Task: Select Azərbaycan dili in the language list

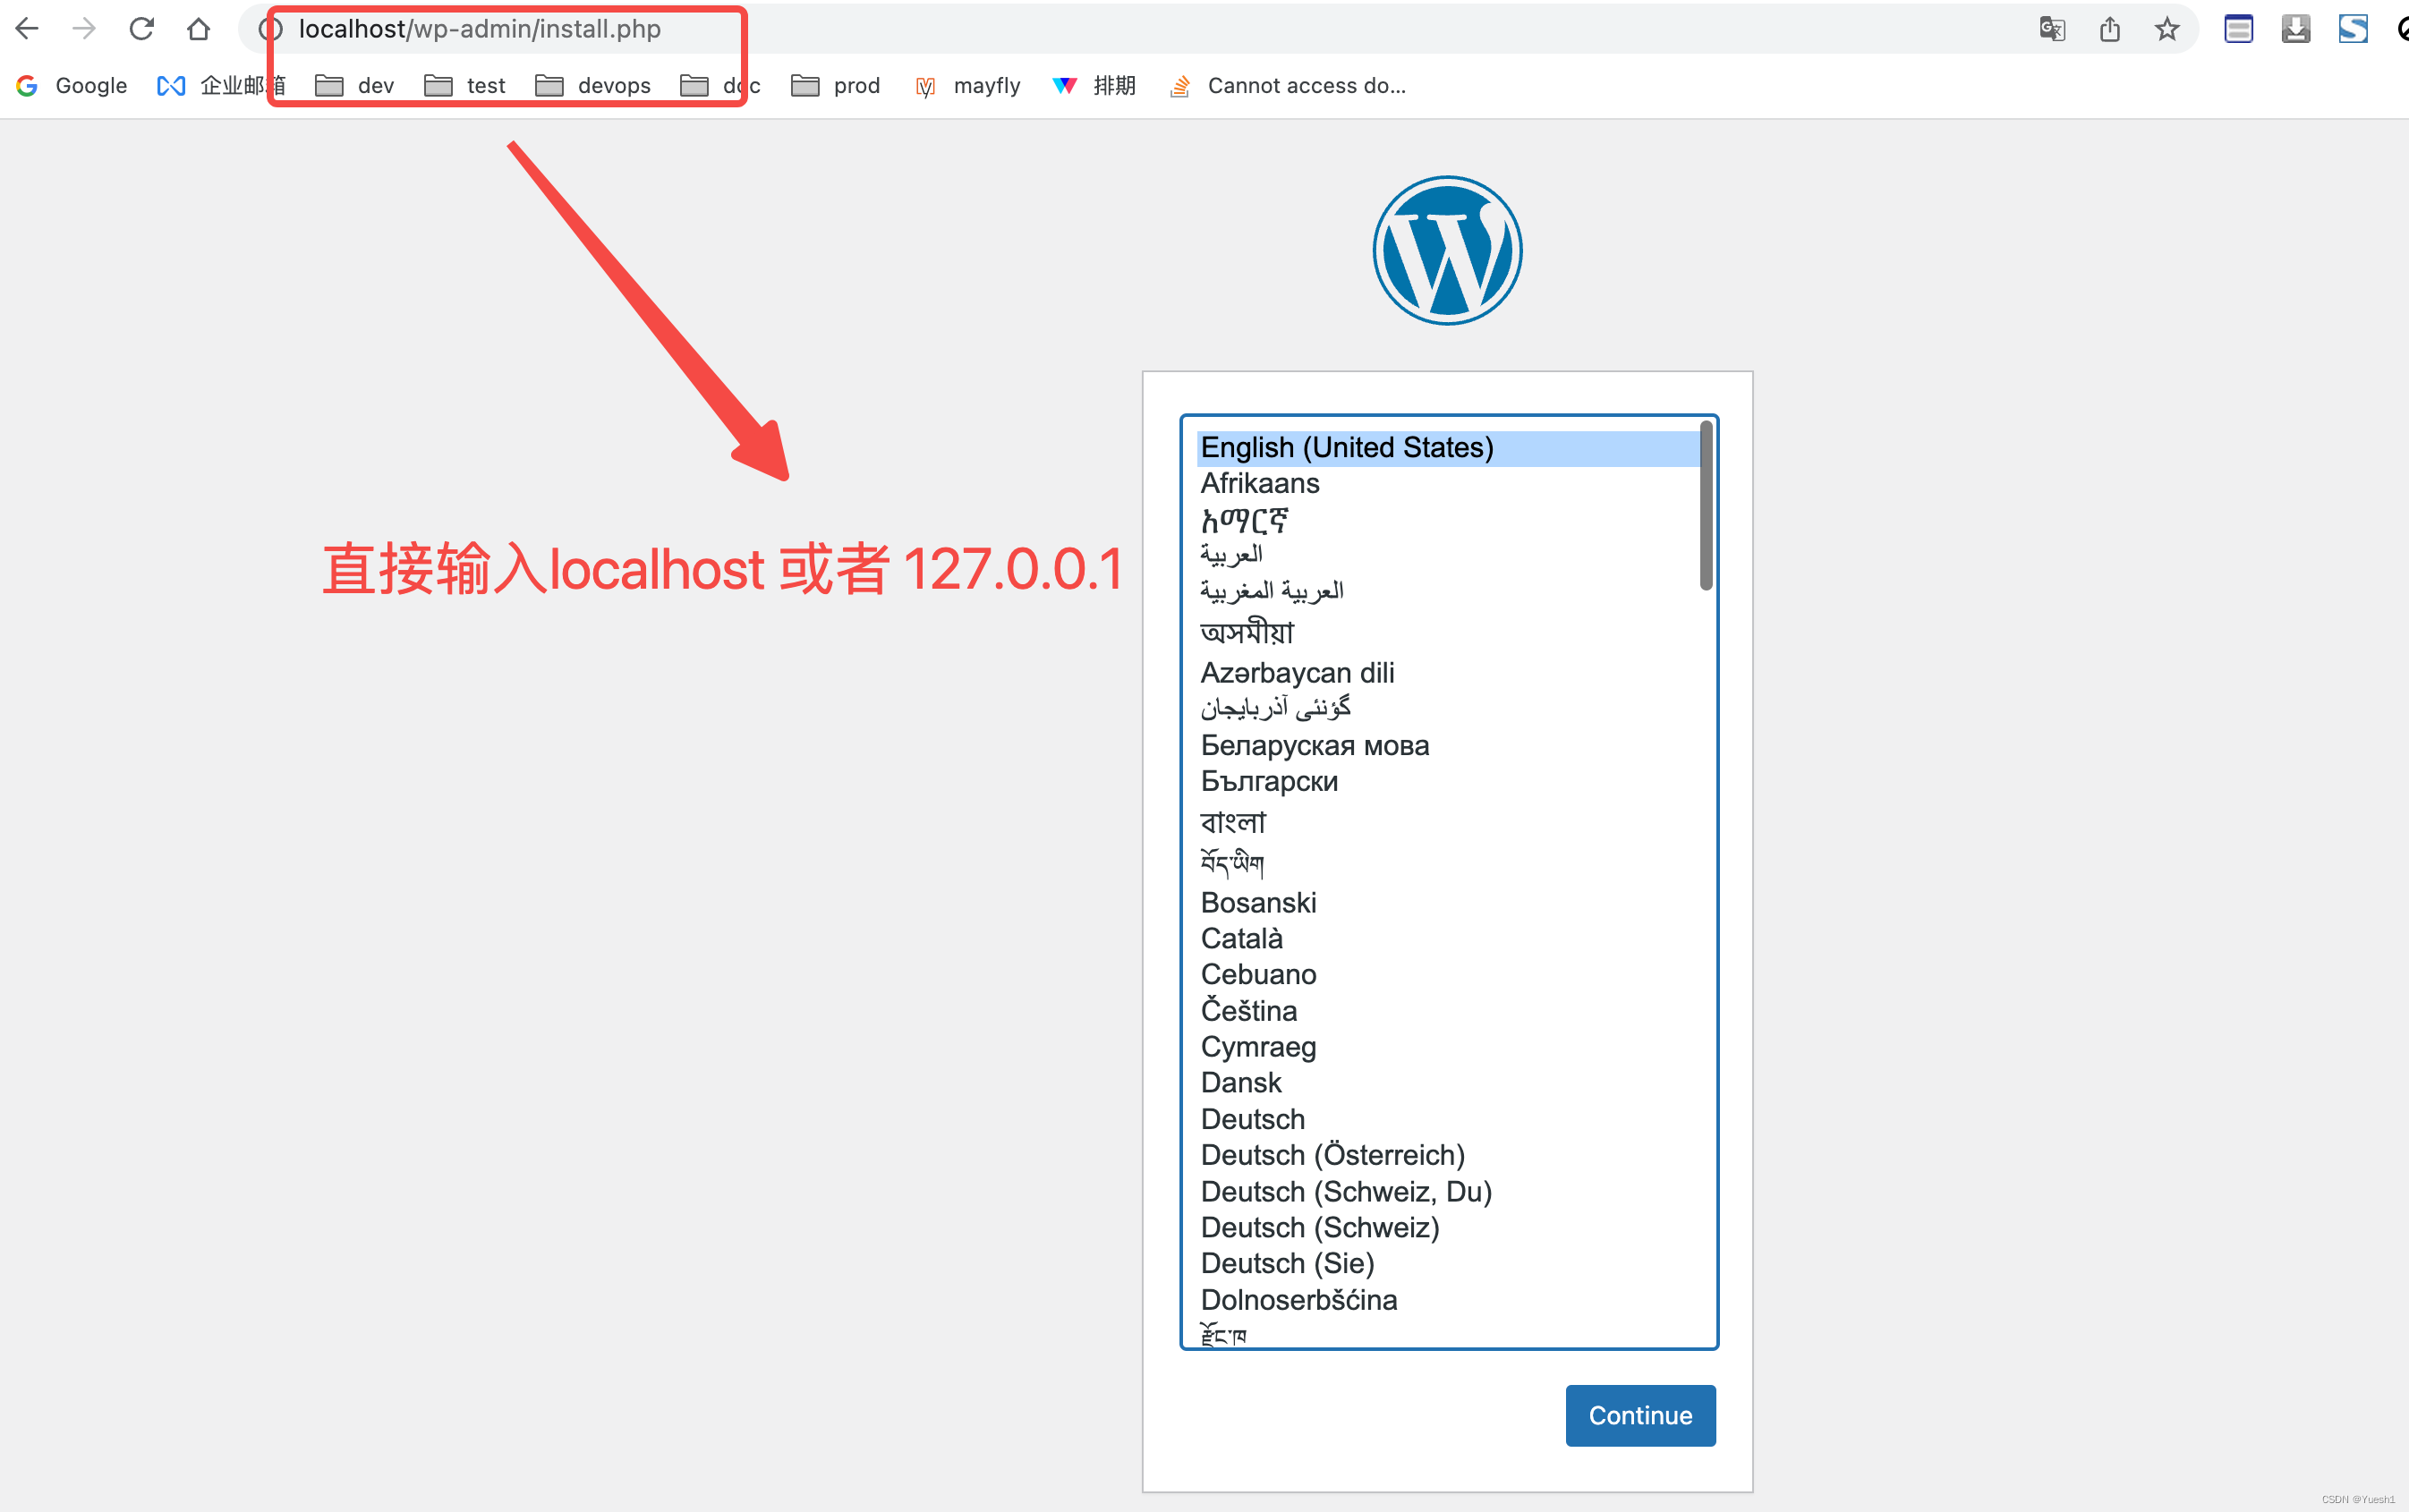Action: click(x=1448, y=673)
